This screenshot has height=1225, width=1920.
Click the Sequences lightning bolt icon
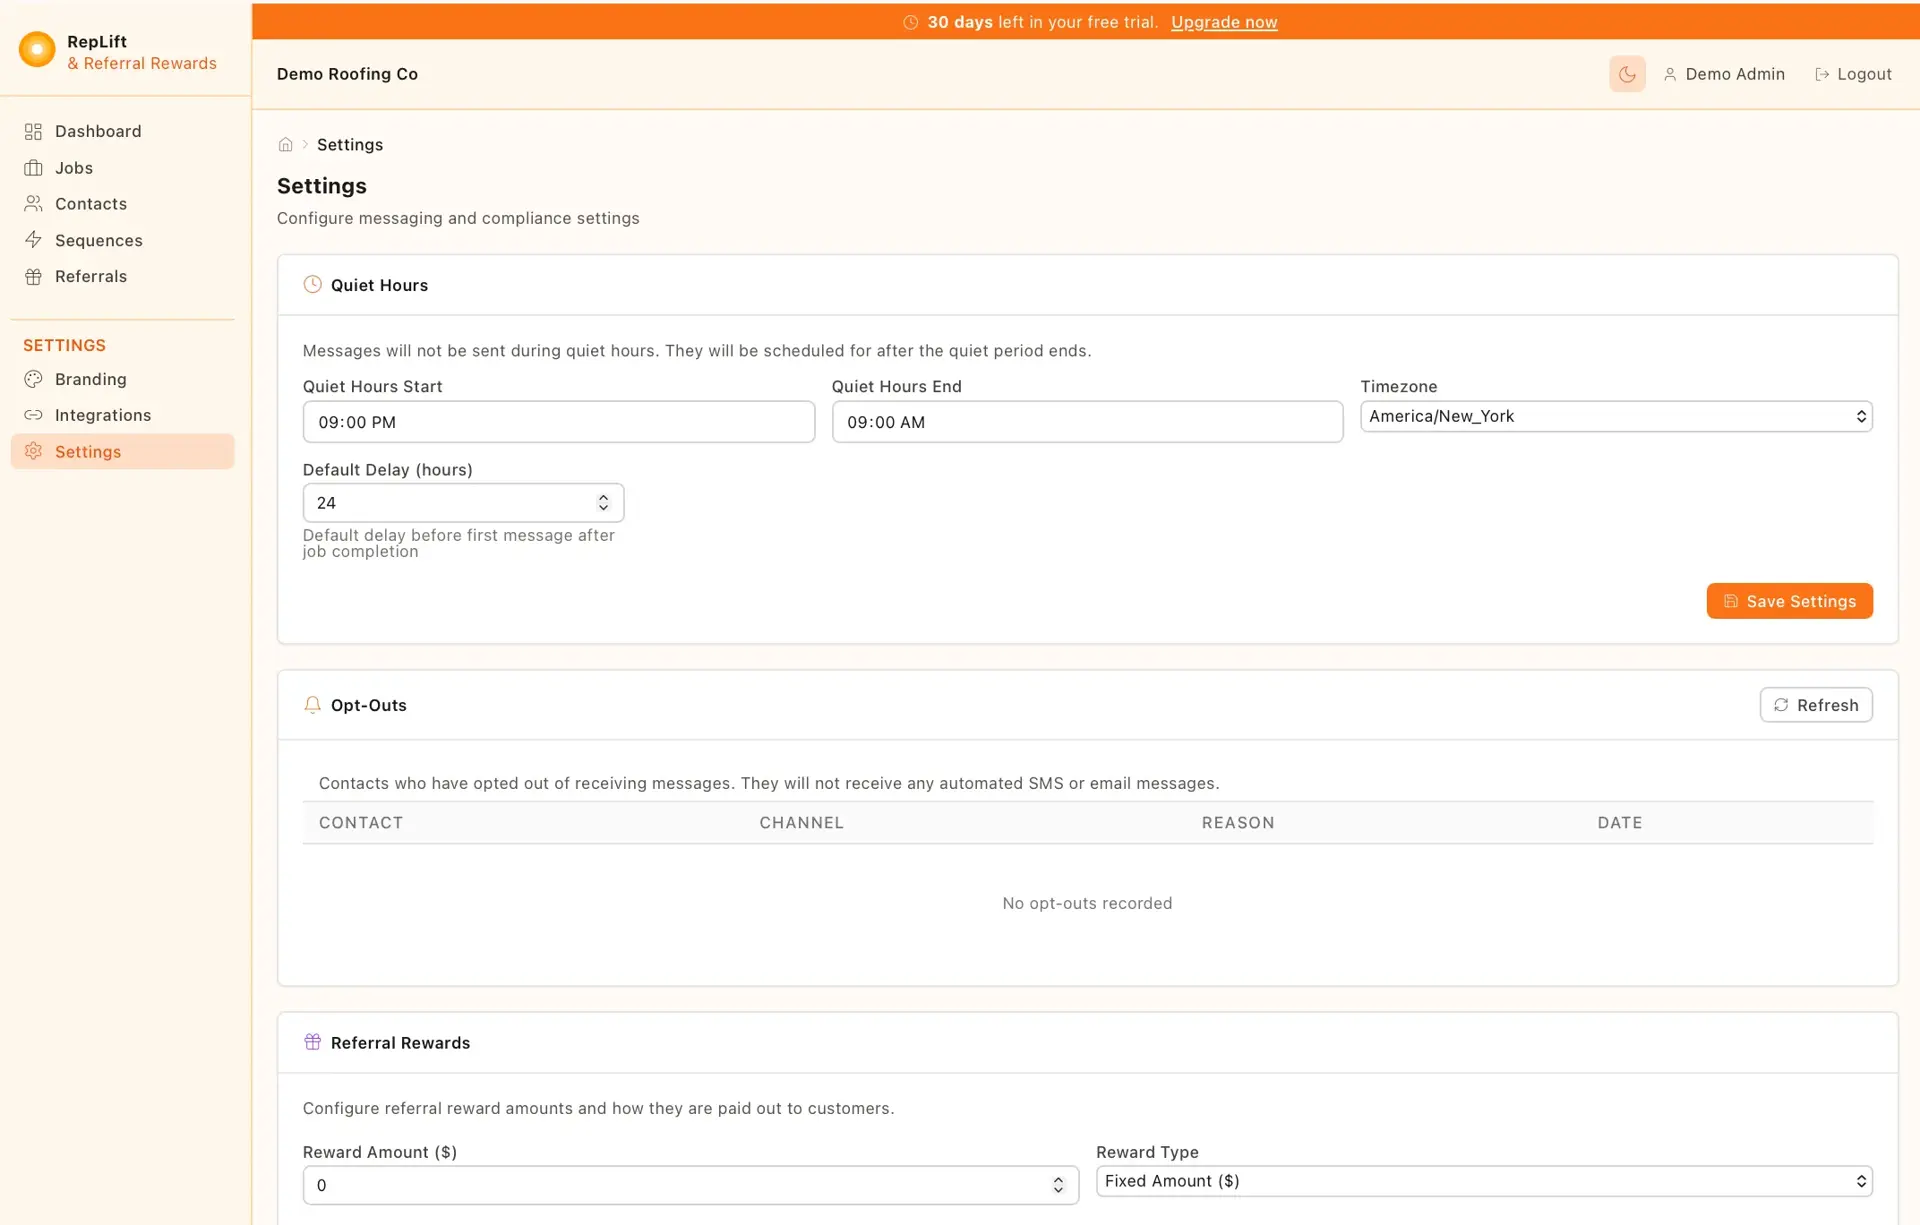pos(33,240)
